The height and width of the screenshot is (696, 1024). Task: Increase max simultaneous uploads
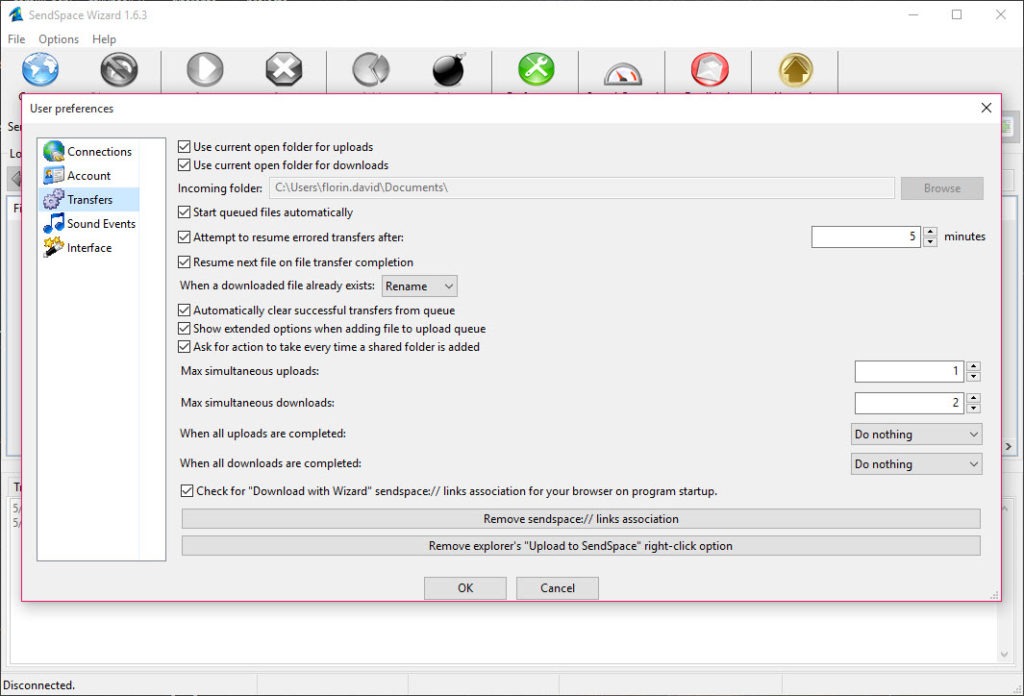(x=973, y=366)
